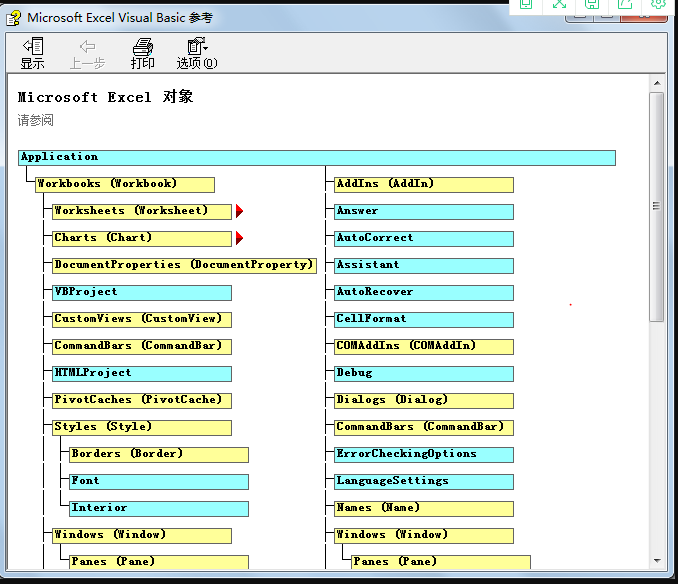
Task: Open the 选项 (Options) toolbar menu
Action: [x=197, y=54]
